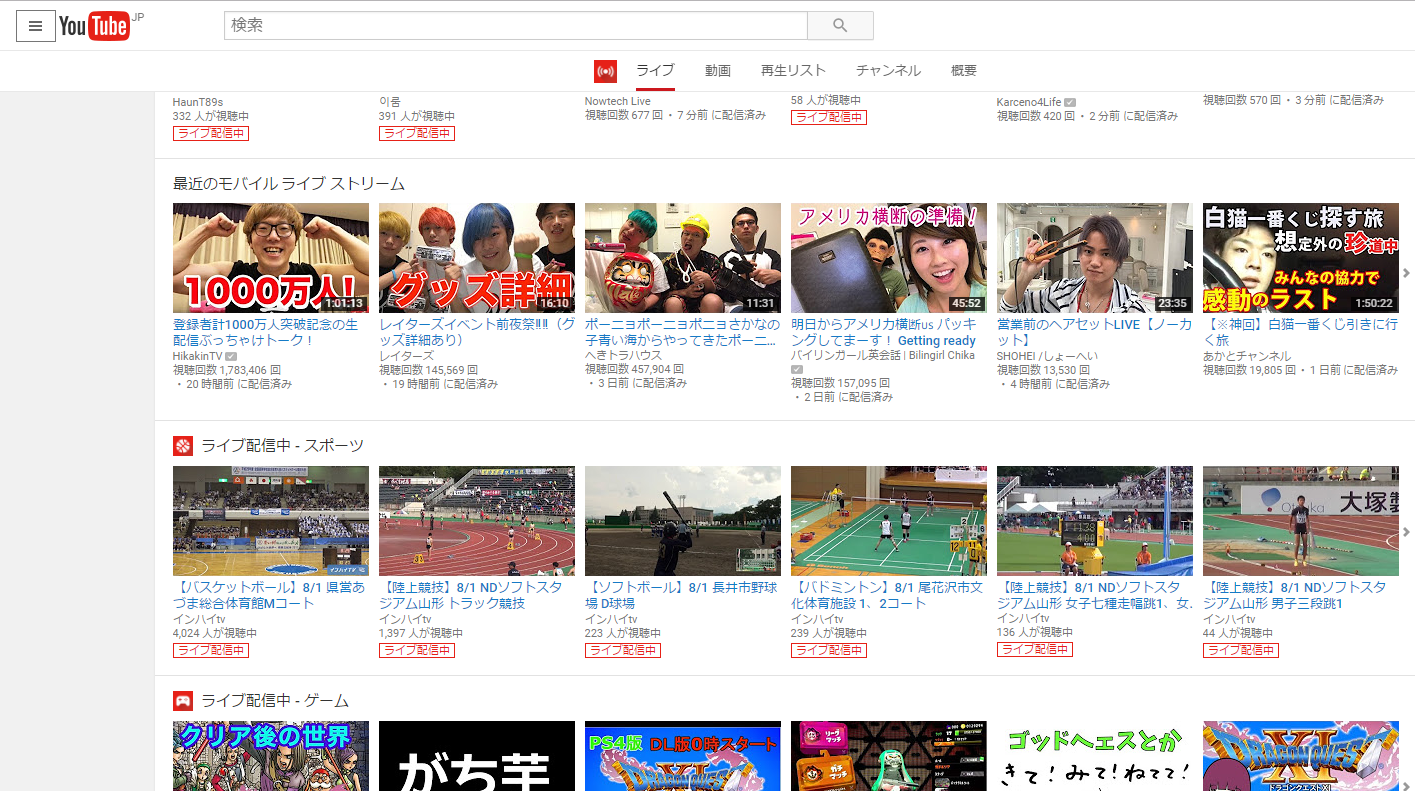Viewport: 1415px width, 791px height.
Task: Open the Nowtech Live channel name
Action: coord(618,102)
